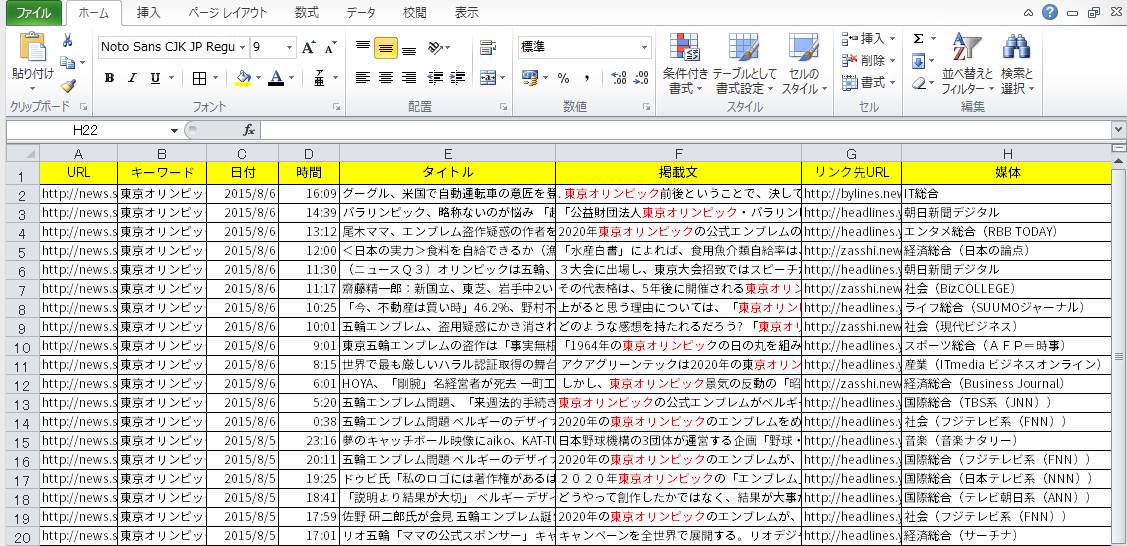Open the font name dropdown
Viewport: 1127px width, 546px height.
click(242, 47)
